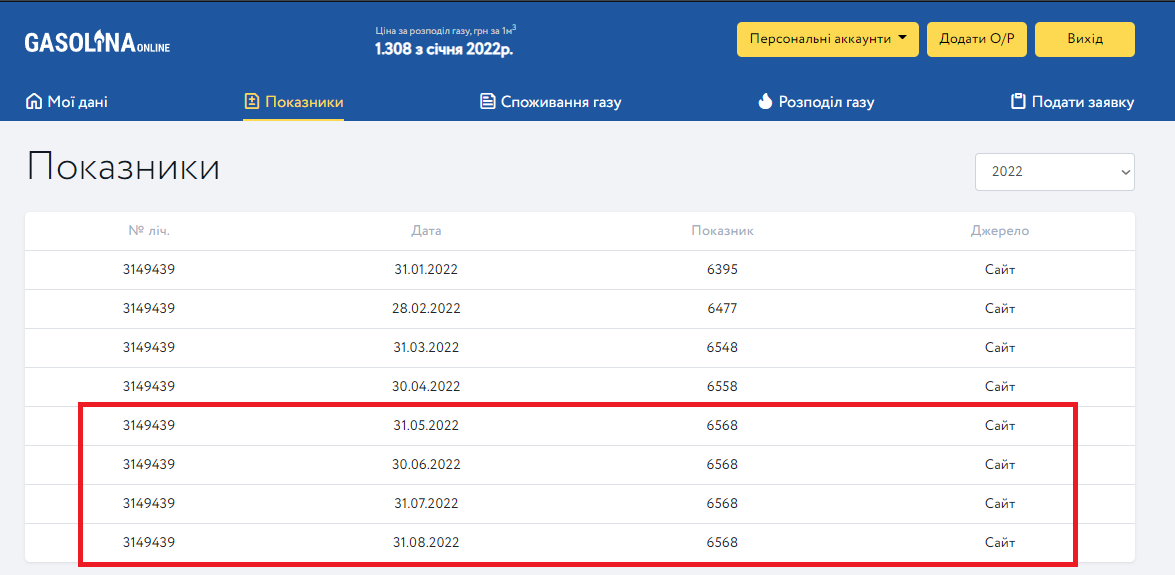
Task: Click the 6568 reading in the 31.05.2022 row
Action: coord(722,426)
